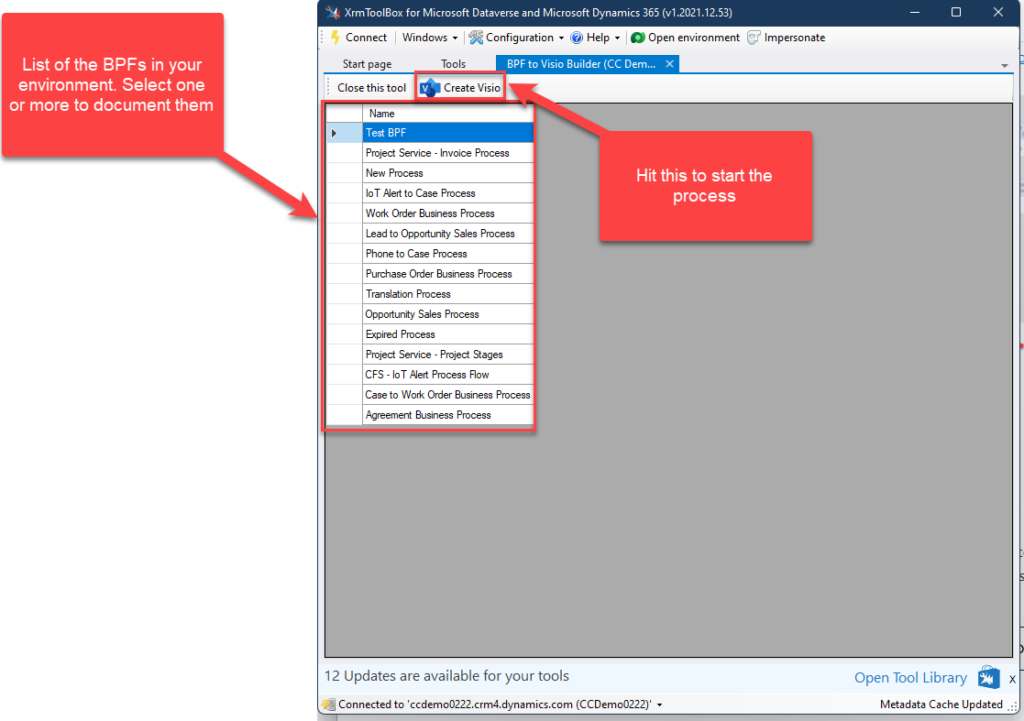Screen dimensions: 1024x721
Task: Minimize the XrmToolBox window
Action: 915,12
